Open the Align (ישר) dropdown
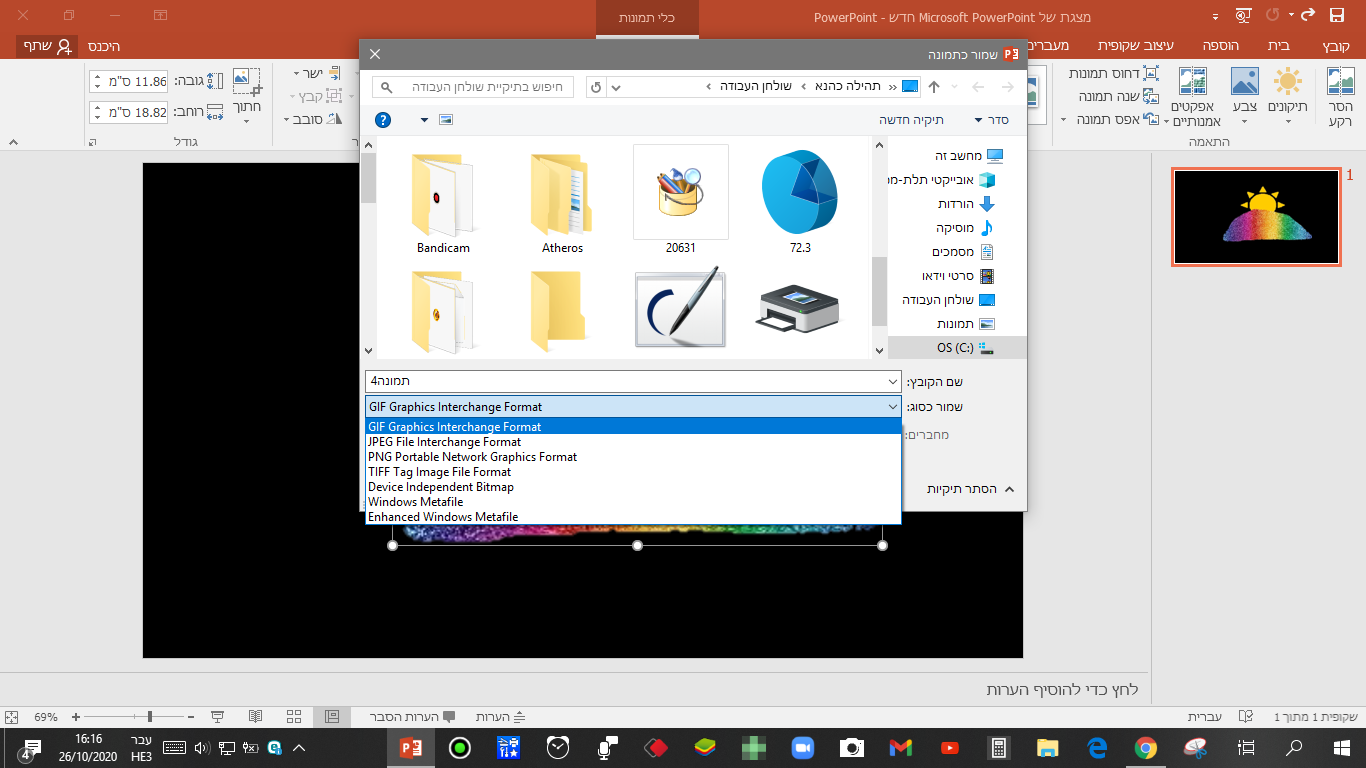Viewport: 1366px width, 768px height. point(319,73)
